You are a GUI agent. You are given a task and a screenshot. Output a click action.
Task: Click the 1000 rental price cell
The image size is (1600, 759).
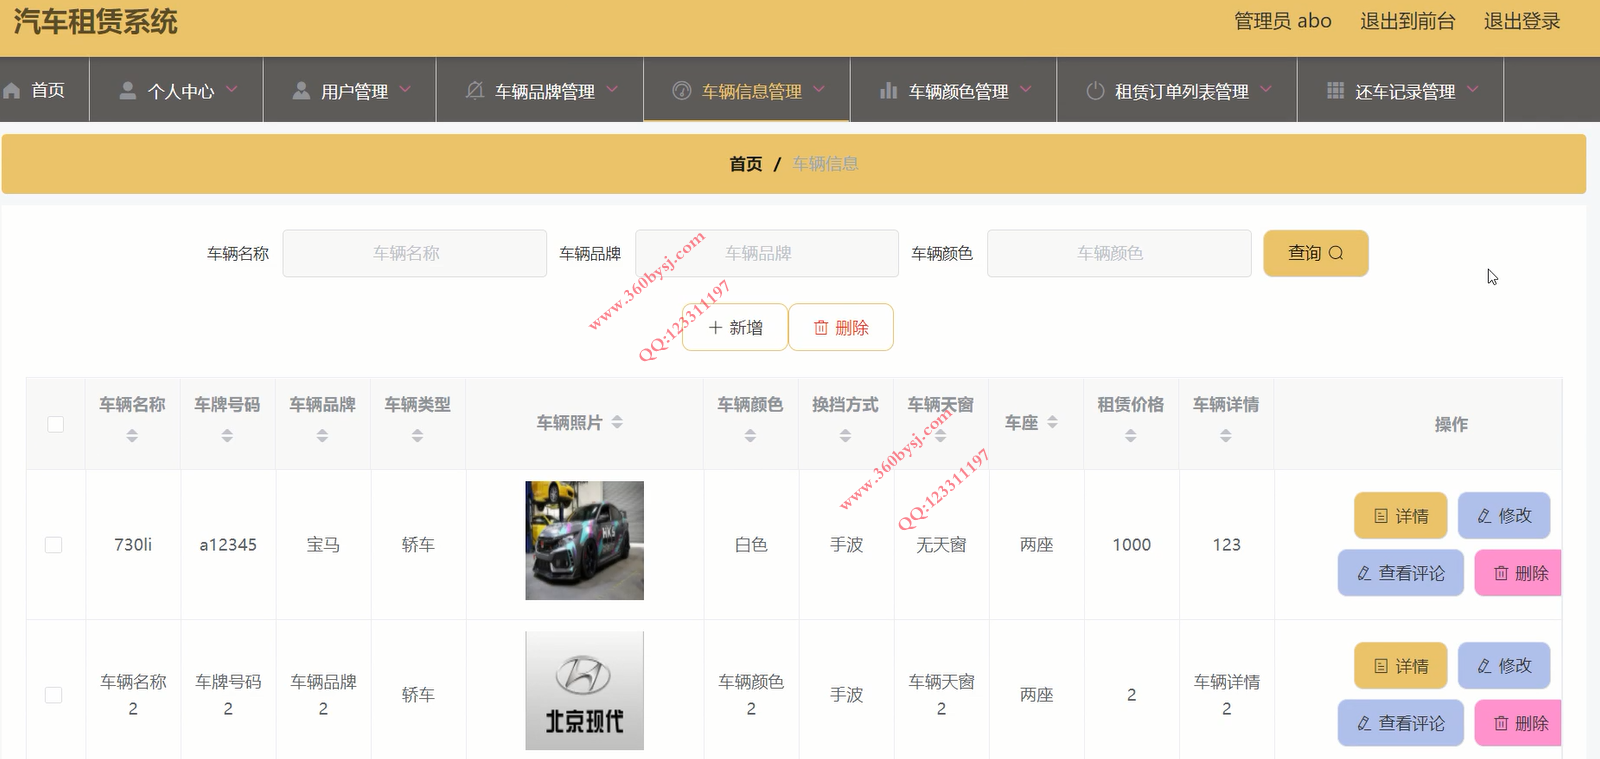(1132, 545)
